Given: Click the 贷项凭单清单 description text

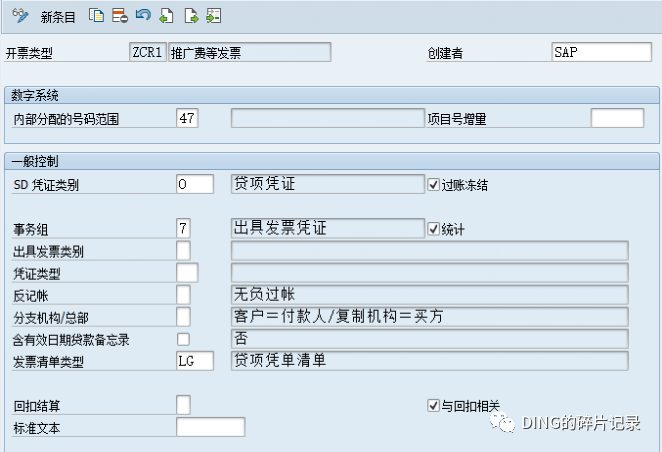Looking at the screenshot, I should tap(280, 360).
